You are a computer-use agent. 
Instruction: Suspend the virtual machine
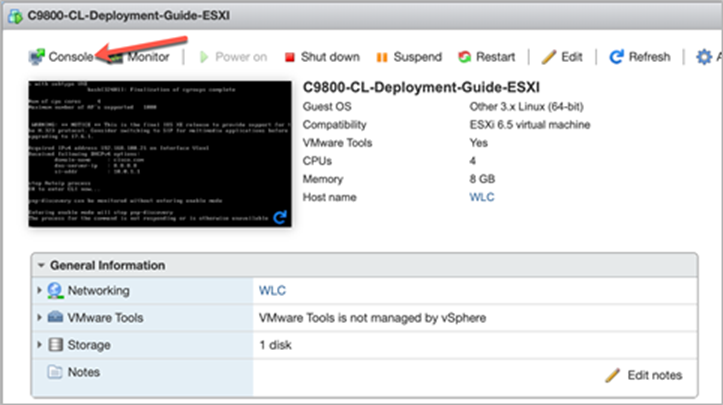(409, 57)
